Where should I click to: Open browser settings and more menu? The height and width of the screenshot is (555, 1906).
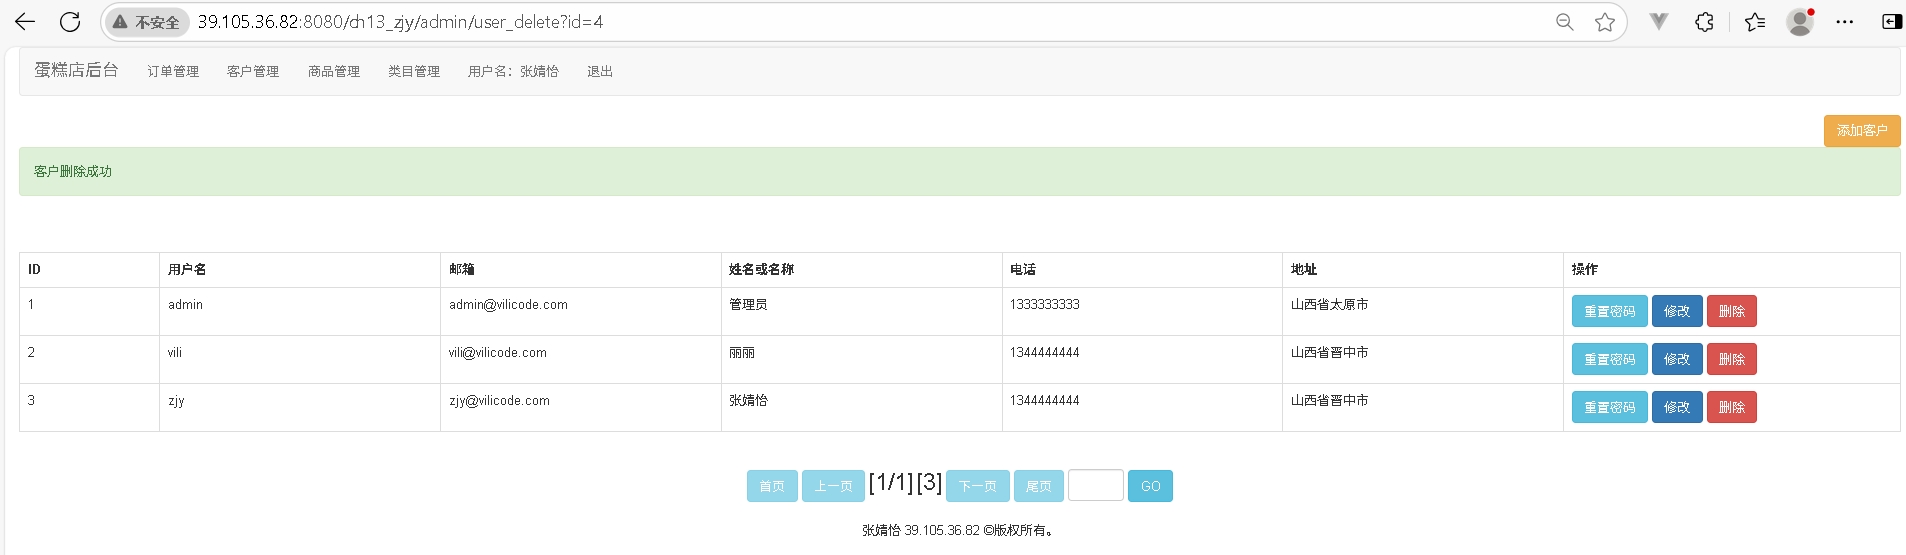tap(1845, 22)
